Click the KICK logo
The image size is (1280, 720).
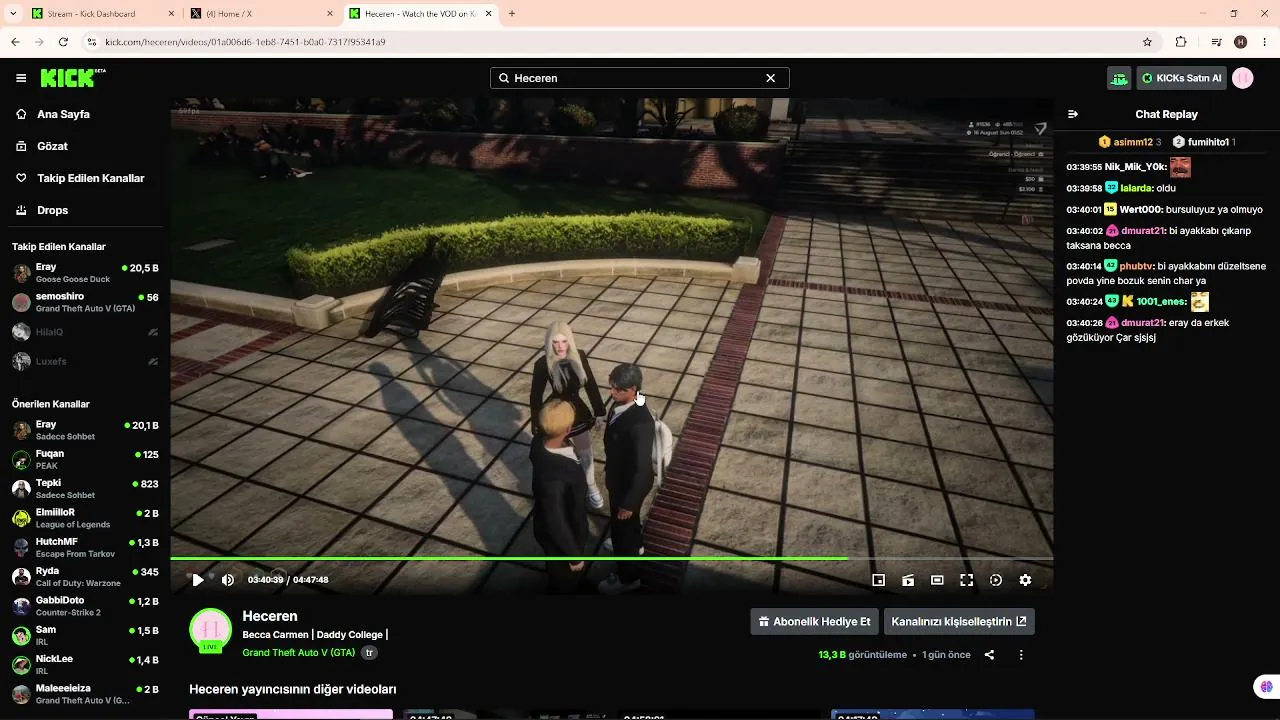72,78
